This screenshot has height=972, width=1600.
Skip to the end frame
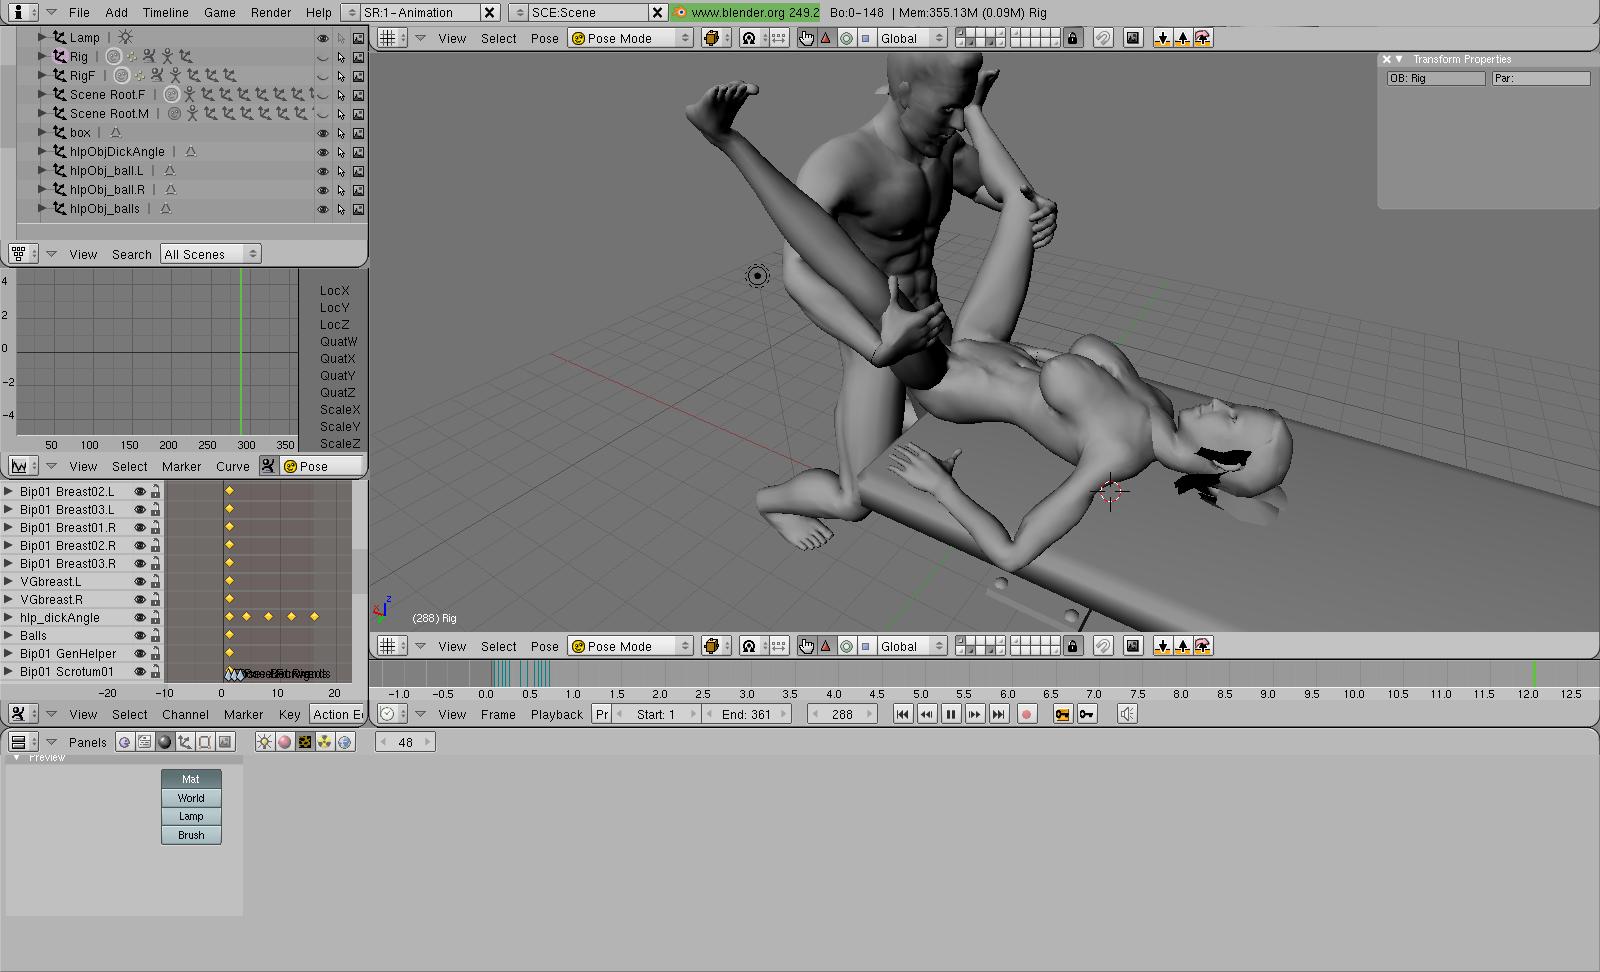tap(998, 714)
